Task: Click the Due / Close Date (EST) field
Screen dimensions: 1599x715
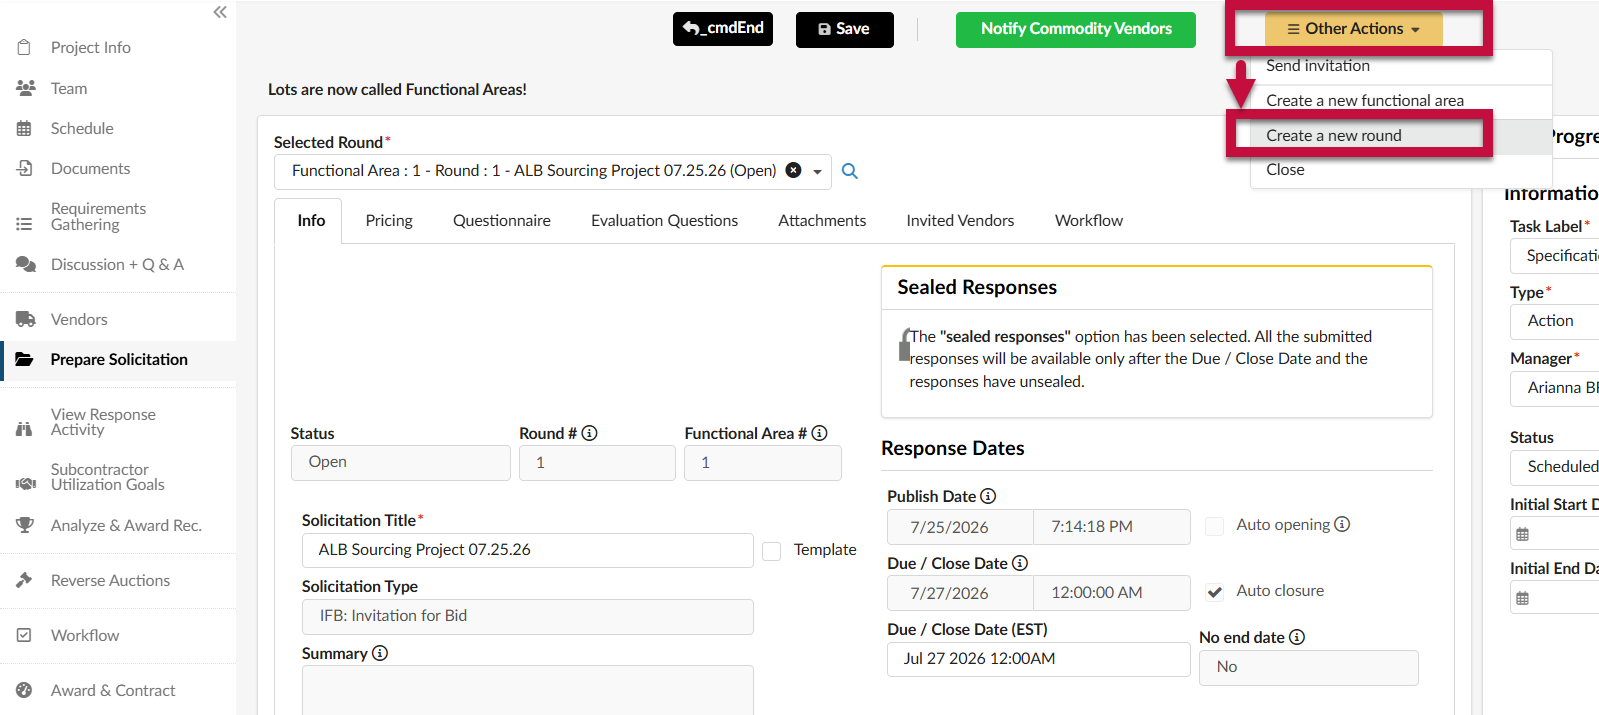Action: 1038,659
